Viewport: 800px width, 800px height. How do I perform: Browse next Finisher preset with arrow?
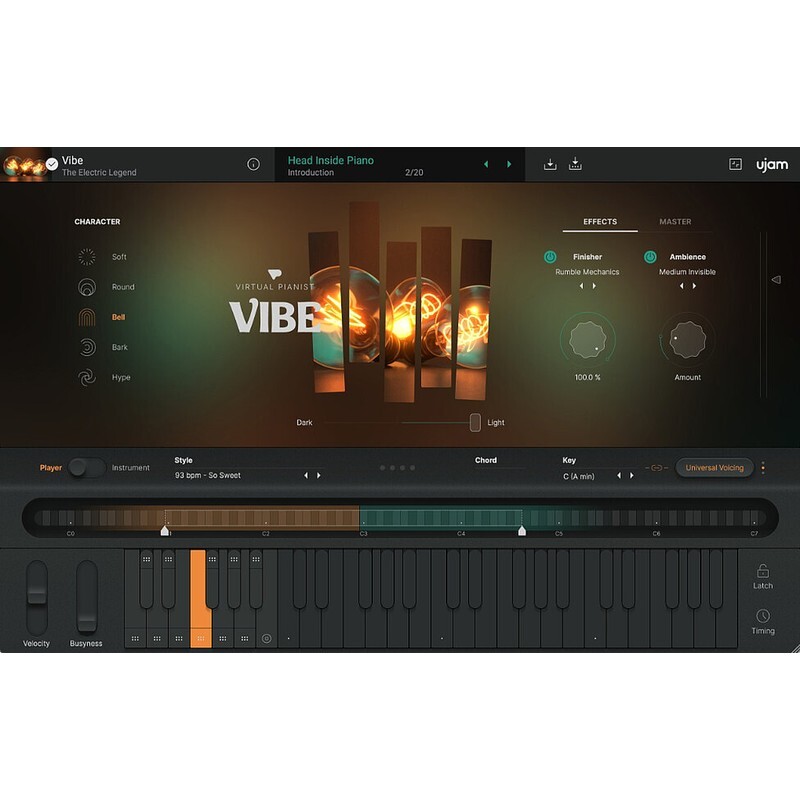(595, 285)
